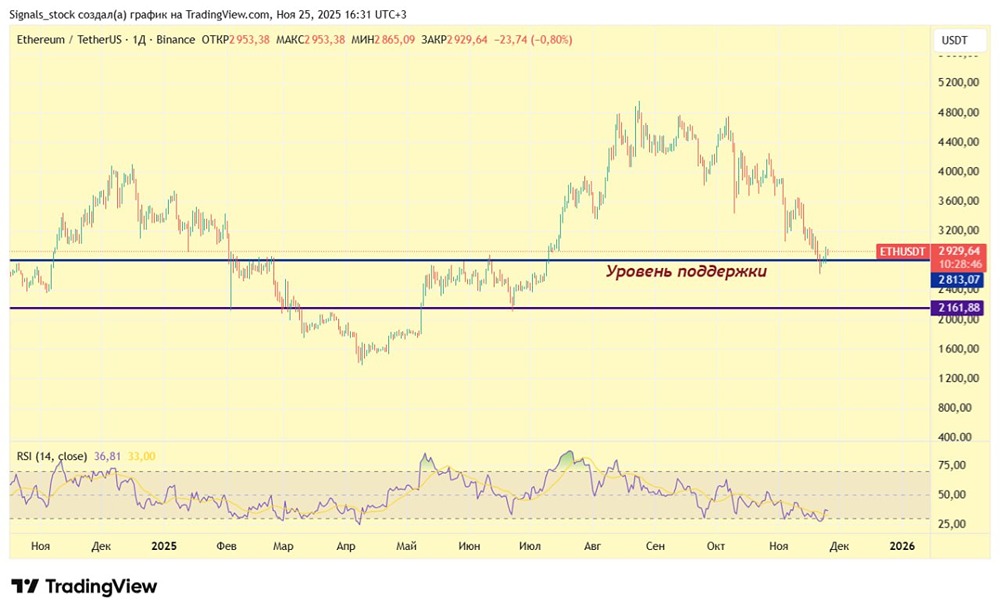Select the 2813,07 support level price label
Image resolution: width=1000 pixels, height=614 pixels.
(x=959, y=280)
